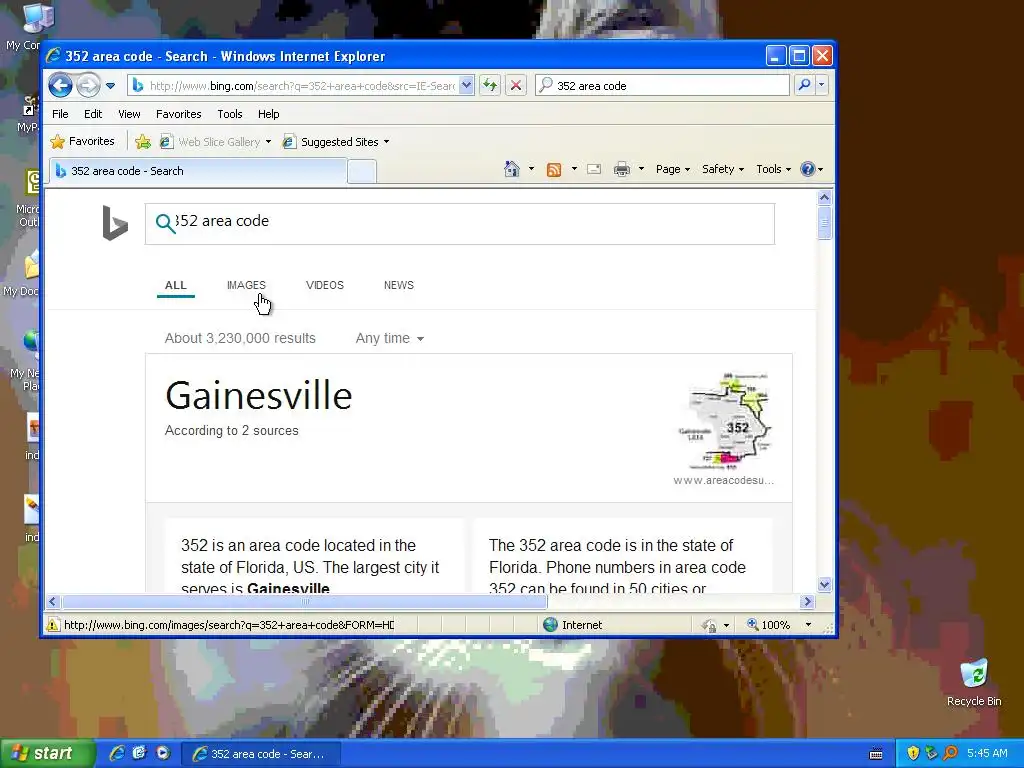Open the Favorites menu in the menu bar
1024x768 pixels.
[178, 114]
